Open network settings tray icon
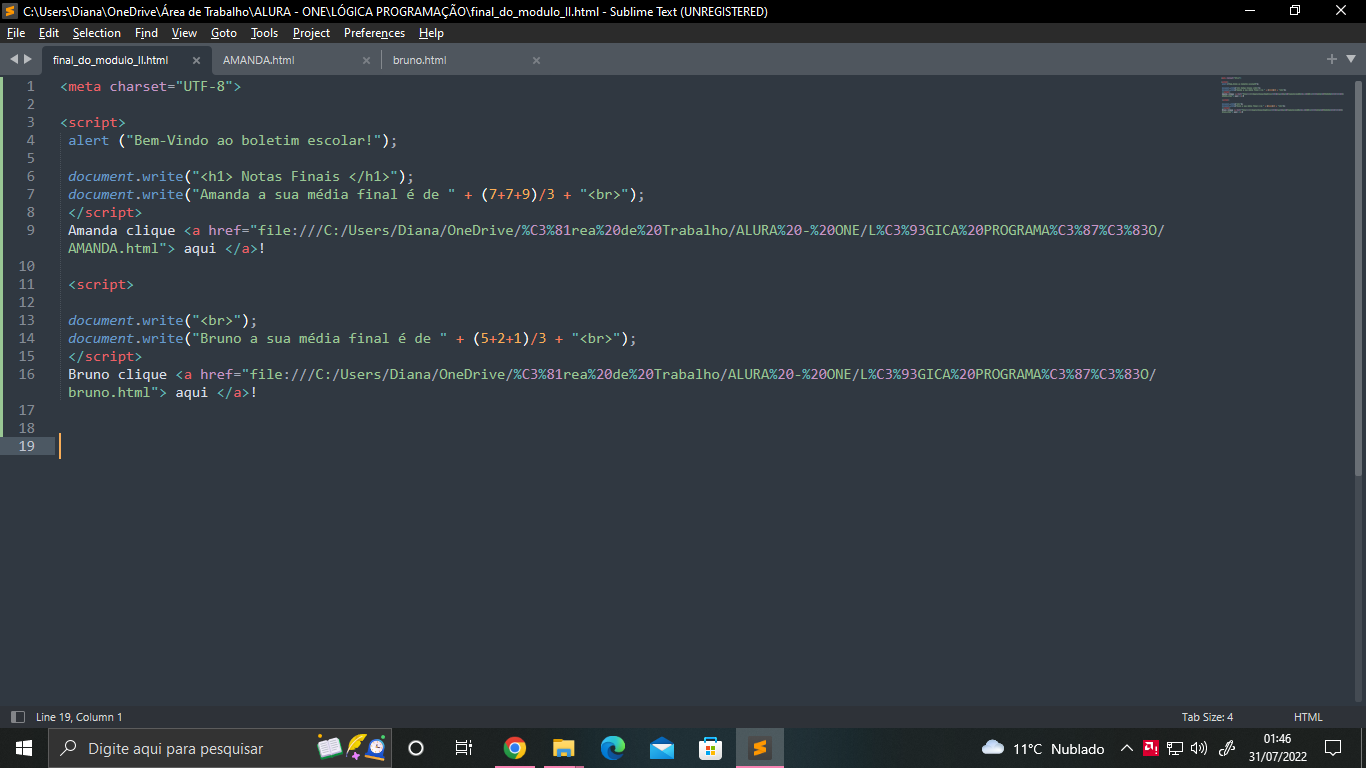Viewport: 1366px width, 768px height. pos(1176,748)
